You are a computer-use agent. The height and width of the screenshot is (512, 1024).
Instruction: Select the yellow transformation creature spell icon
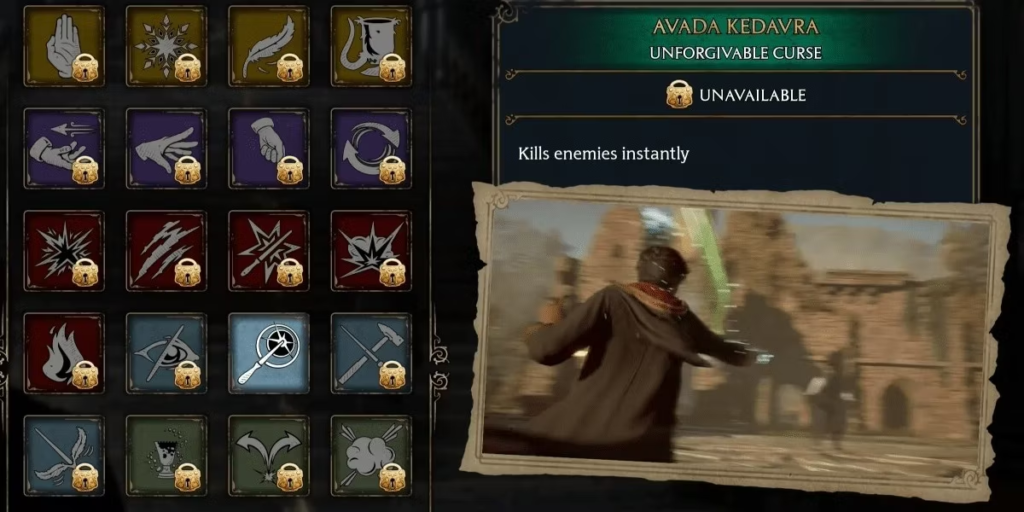pyautogui.click(x=371, y=46)
